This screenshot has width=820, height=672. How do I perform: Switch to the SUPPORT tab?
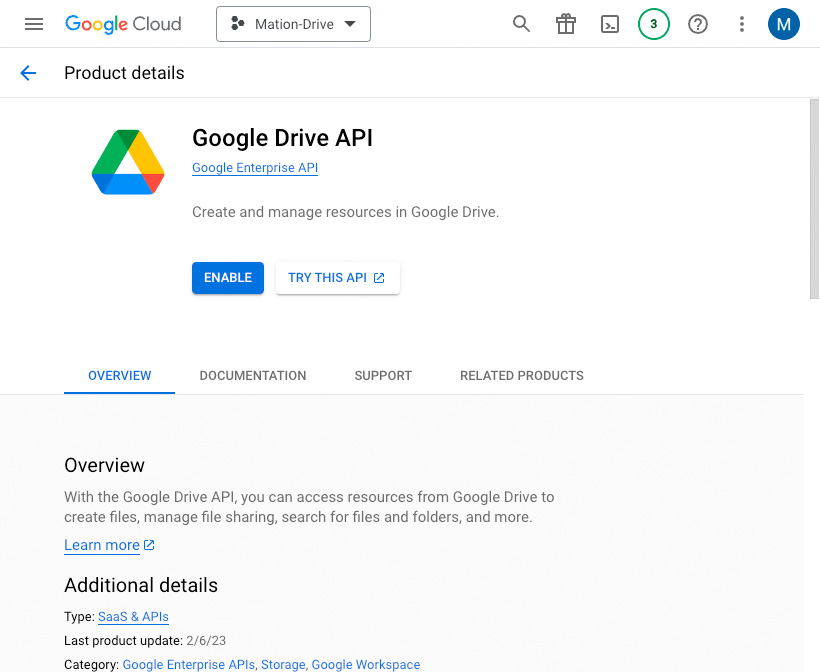pyautogui.click(x=383, y=375)
